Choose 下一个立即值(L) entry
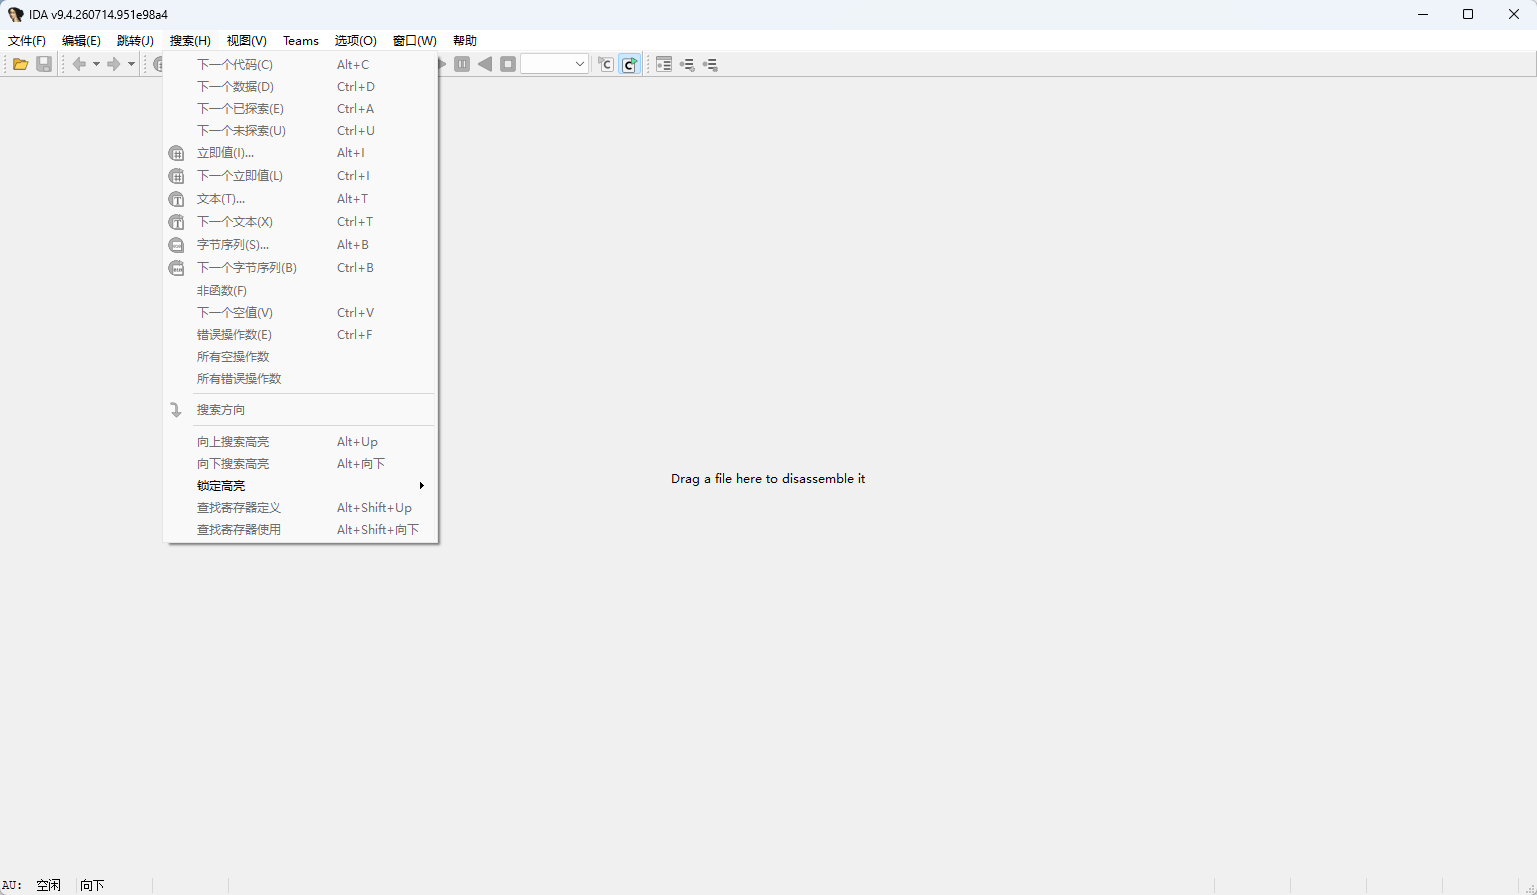Viewport: 1537px width, 895px height. tap(301, 176)
